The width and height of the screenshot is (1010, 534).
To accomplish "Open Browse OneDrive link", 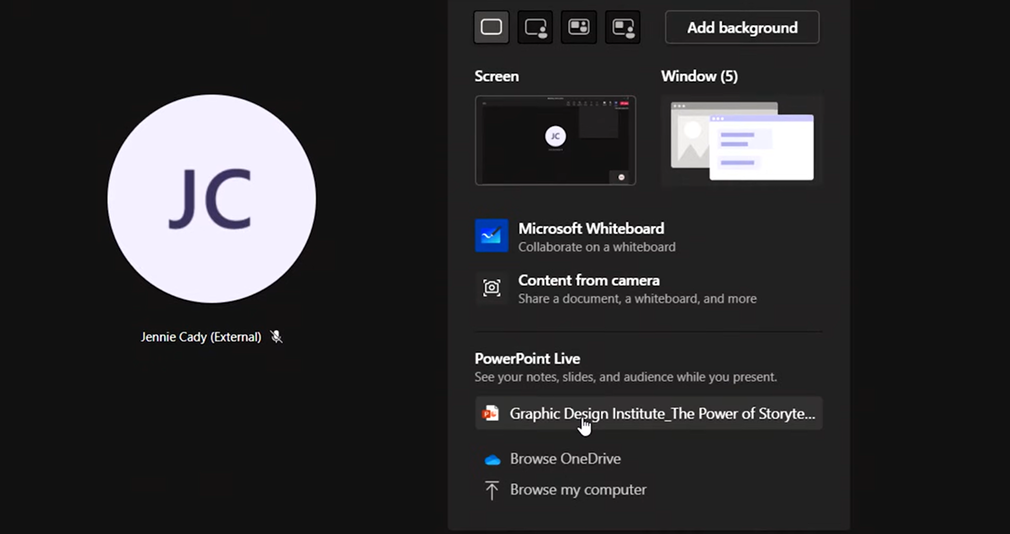I will (566, 459).
